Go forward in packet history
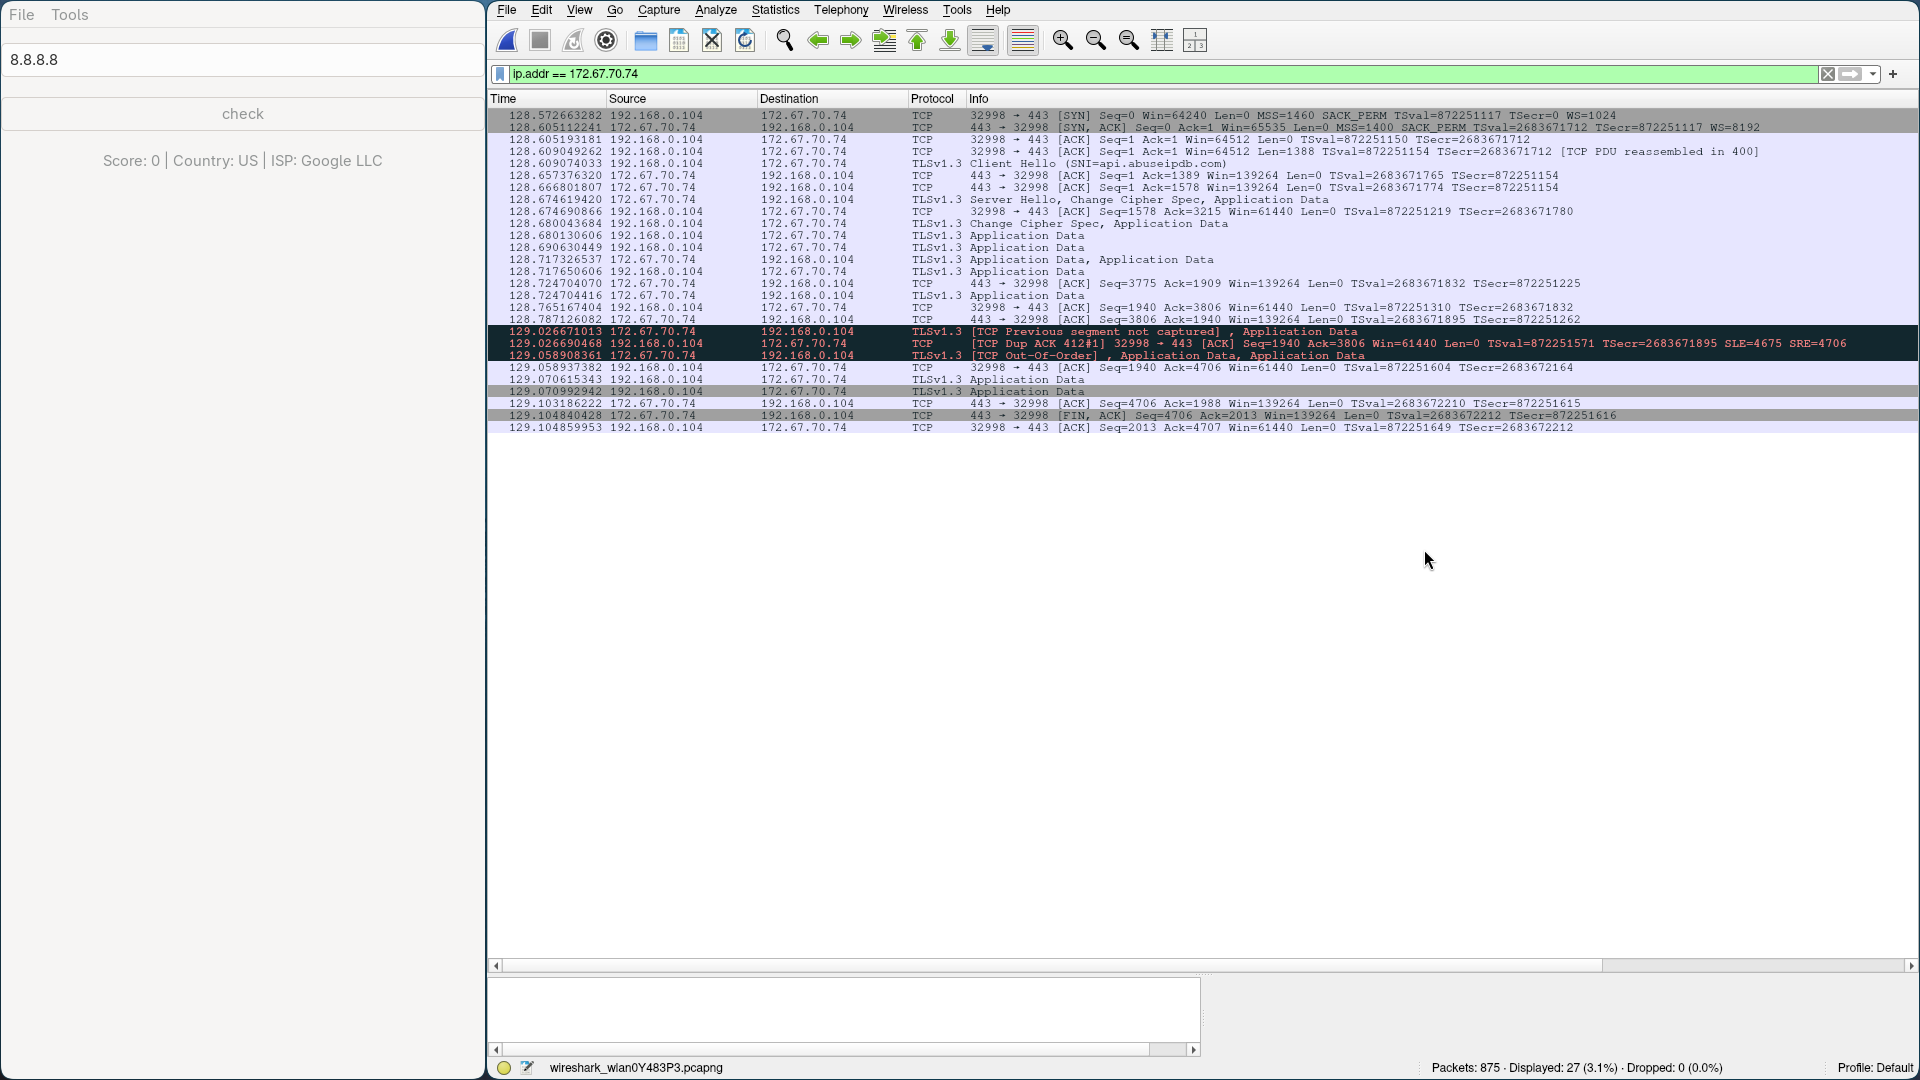Screen dimensions: 1920x1080 click(x=851, y=41)
